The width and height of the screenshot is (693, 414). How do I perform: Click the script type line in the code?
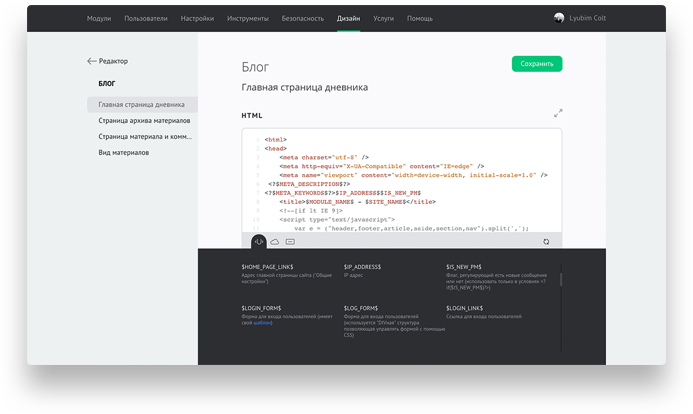[x=337, y=220]
